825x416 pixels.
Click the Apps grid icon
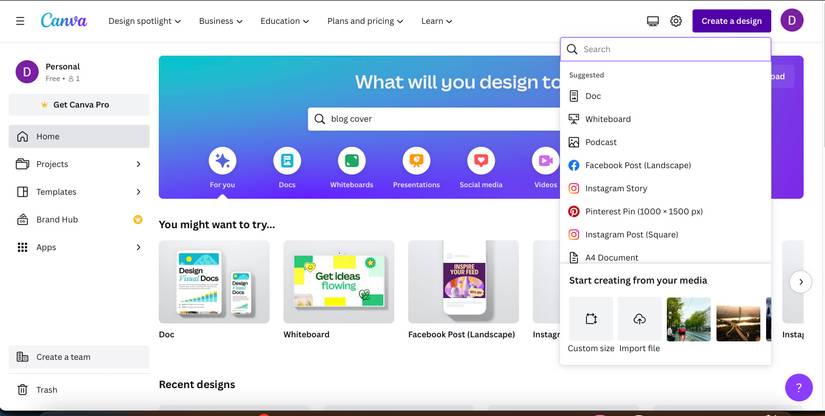coord(23,247)
